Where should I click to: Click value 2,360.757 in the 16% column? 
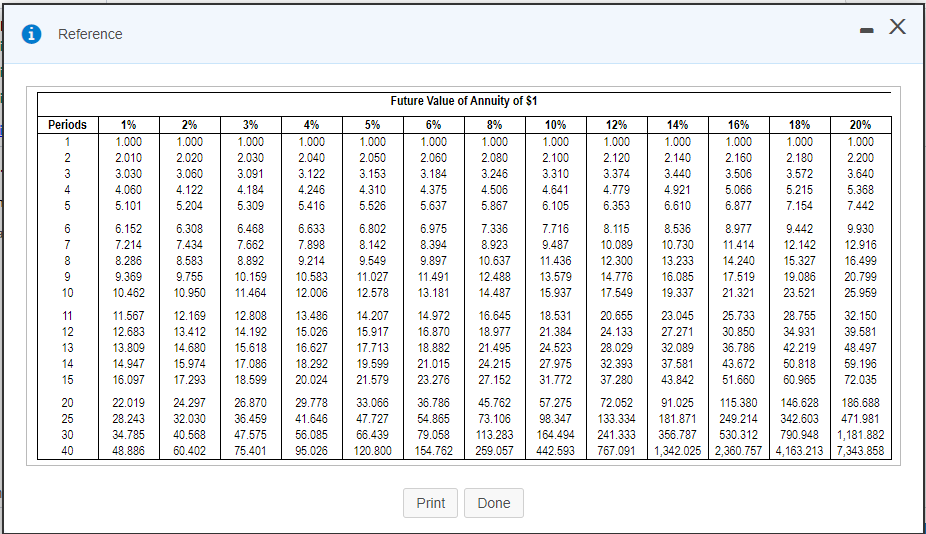(x=738, y=451)
